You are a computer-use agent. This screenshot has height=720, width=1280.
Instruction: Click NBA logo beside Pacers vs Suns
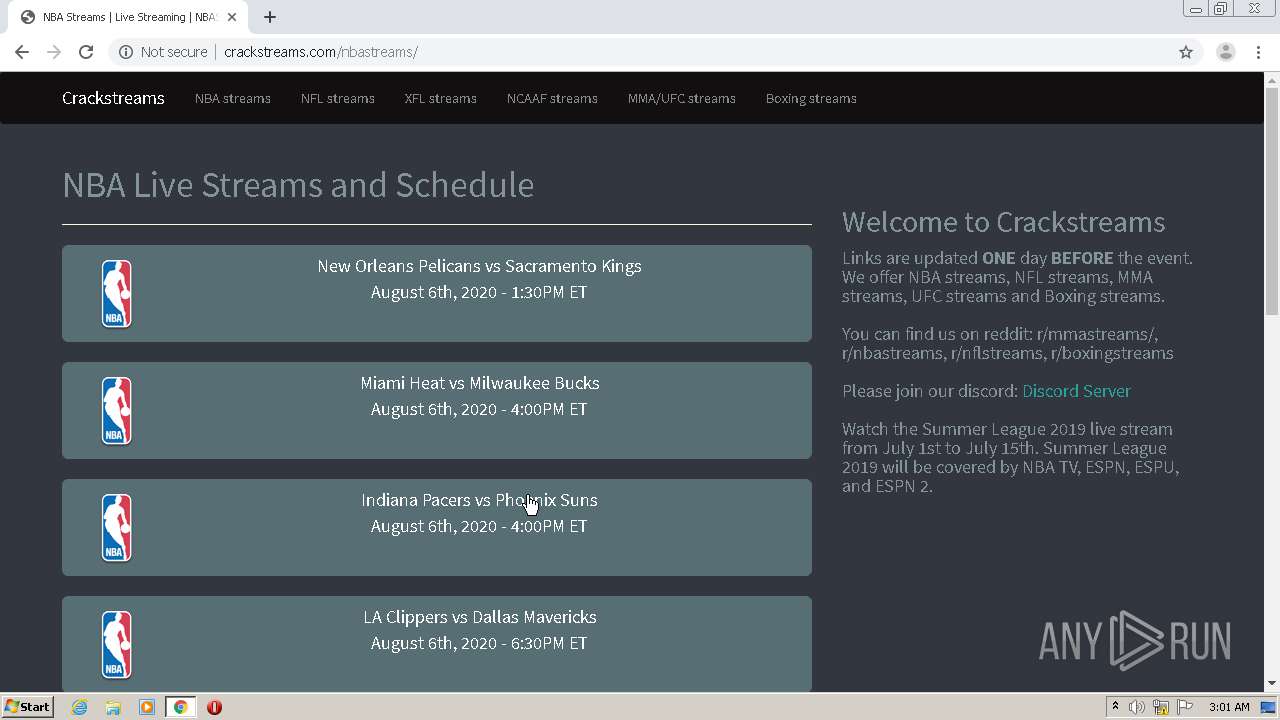117,528
